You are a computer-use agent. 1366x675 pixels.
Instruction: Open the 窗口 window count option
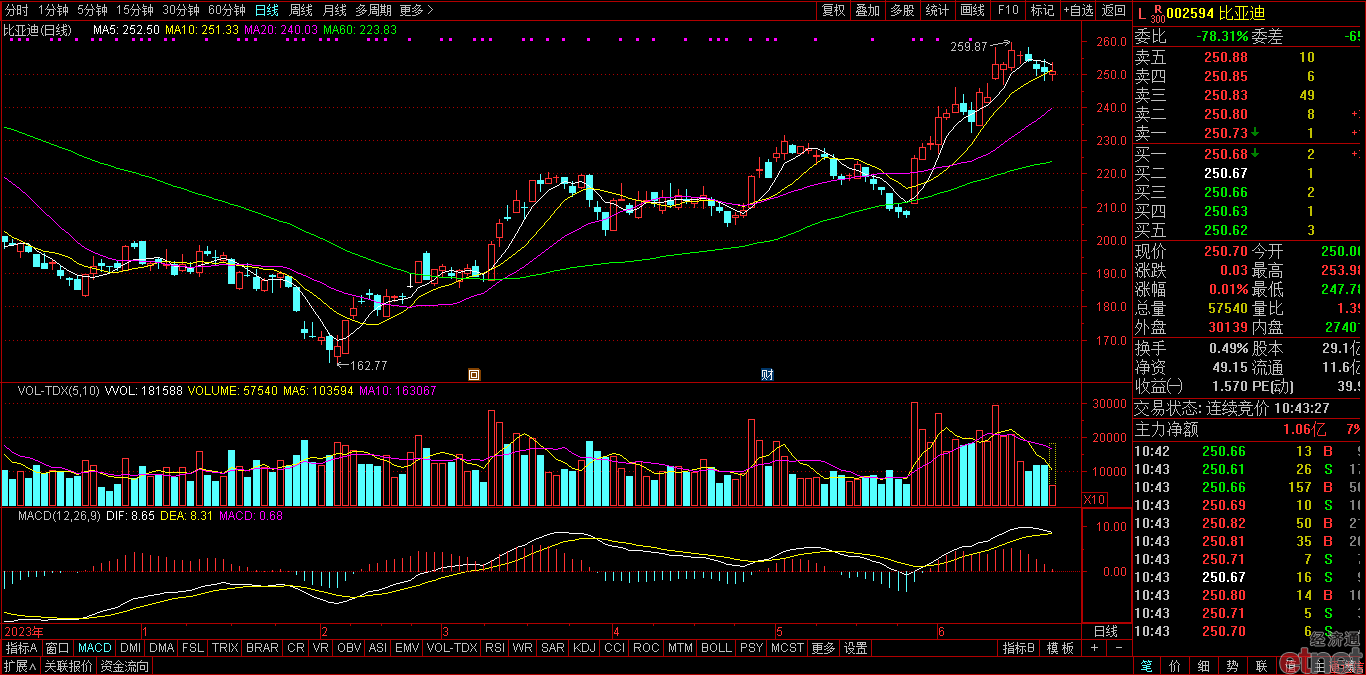tap(57, 648)
